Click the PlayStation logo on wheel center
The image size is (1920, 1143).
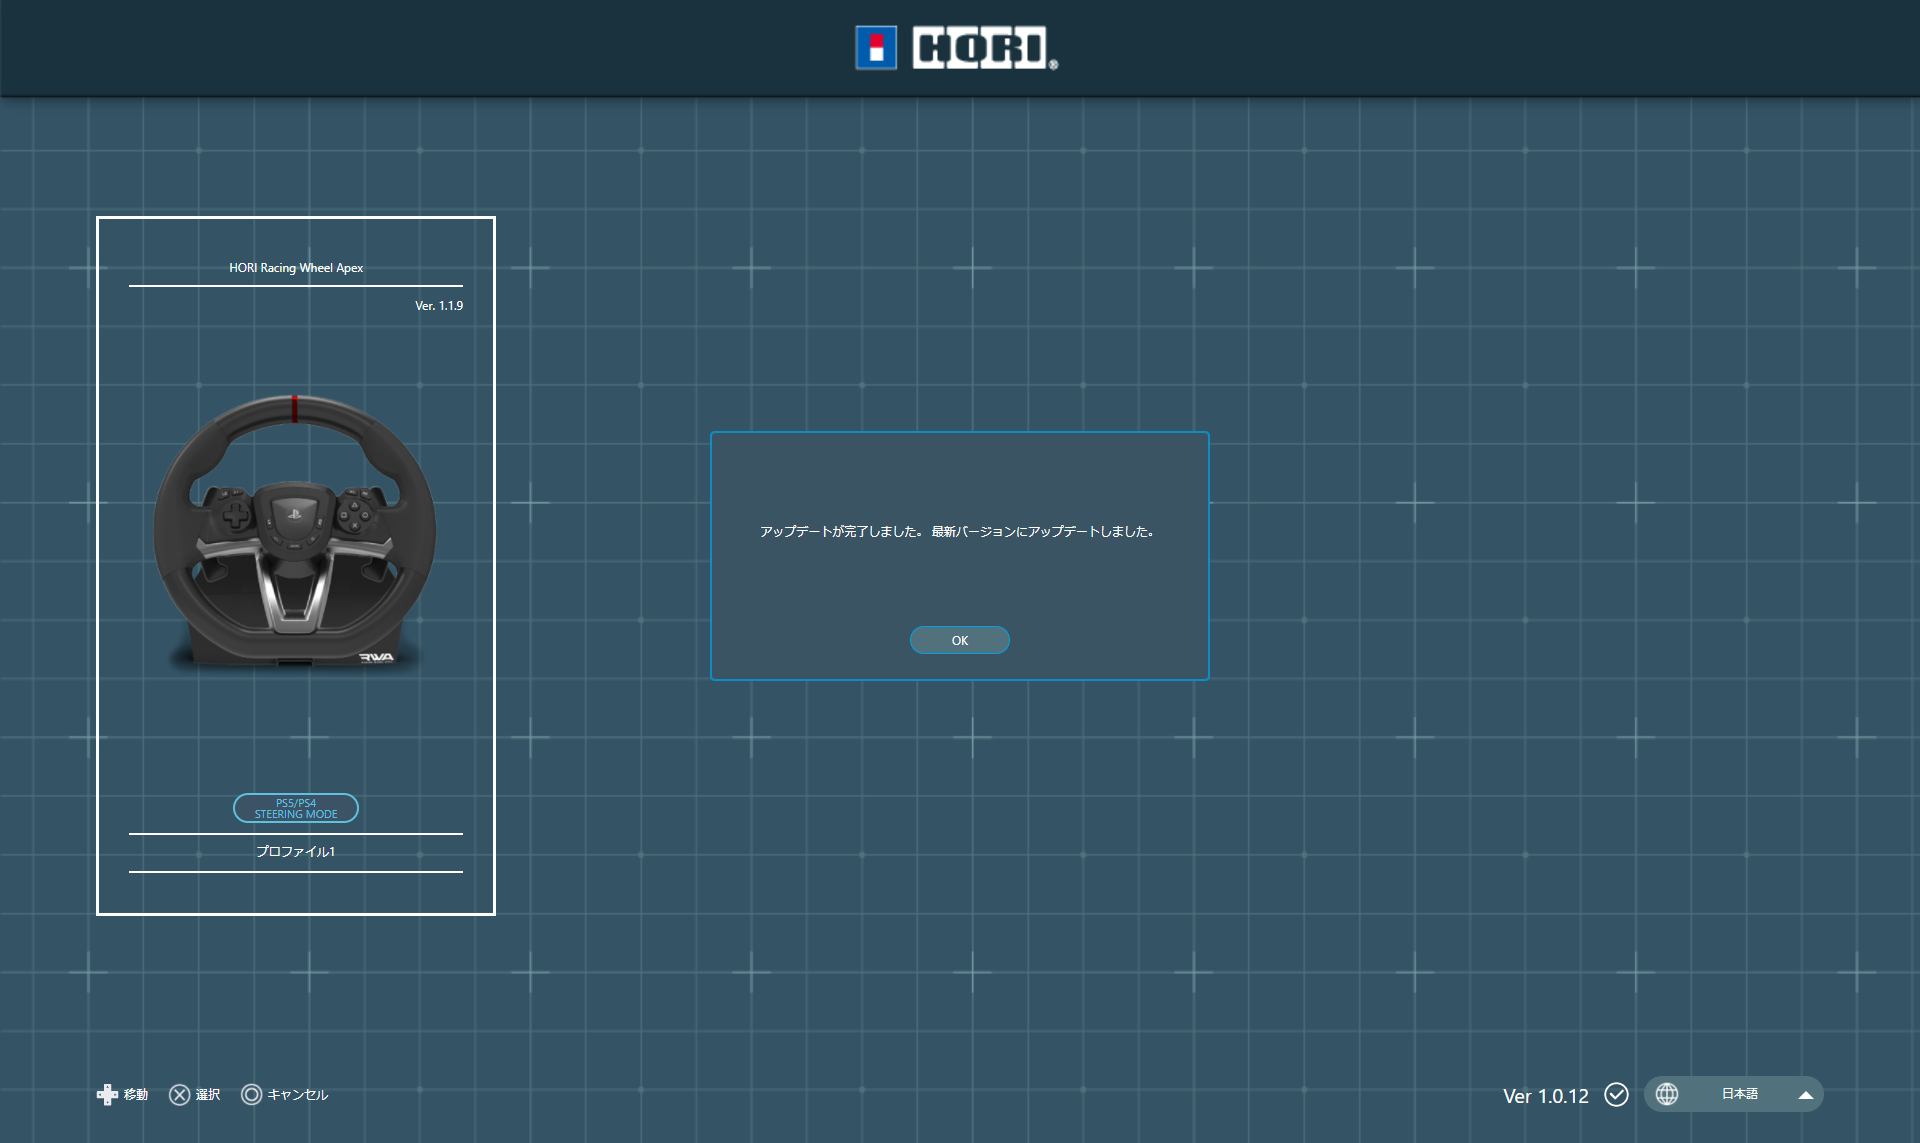click(x=294, y=514)
